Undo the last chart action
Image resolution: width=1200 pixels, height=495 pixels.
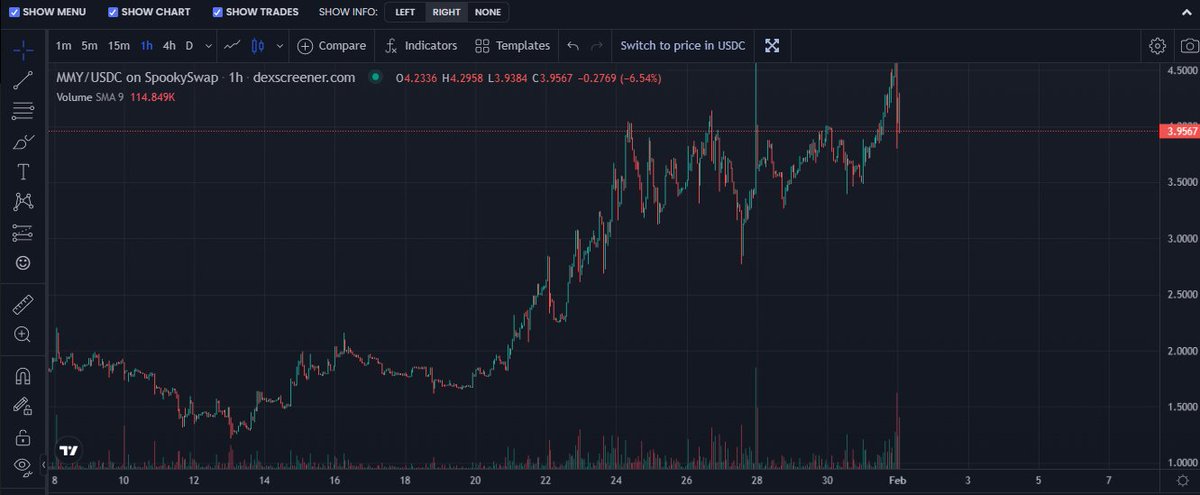[573, 45]
